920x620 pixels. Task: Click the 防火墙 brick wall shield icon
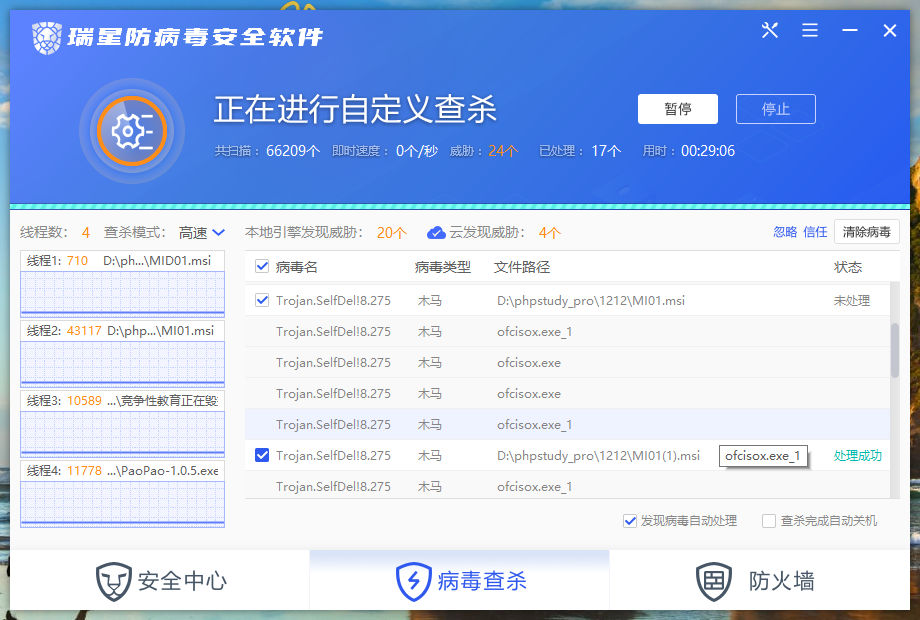[x=713, y=580]
